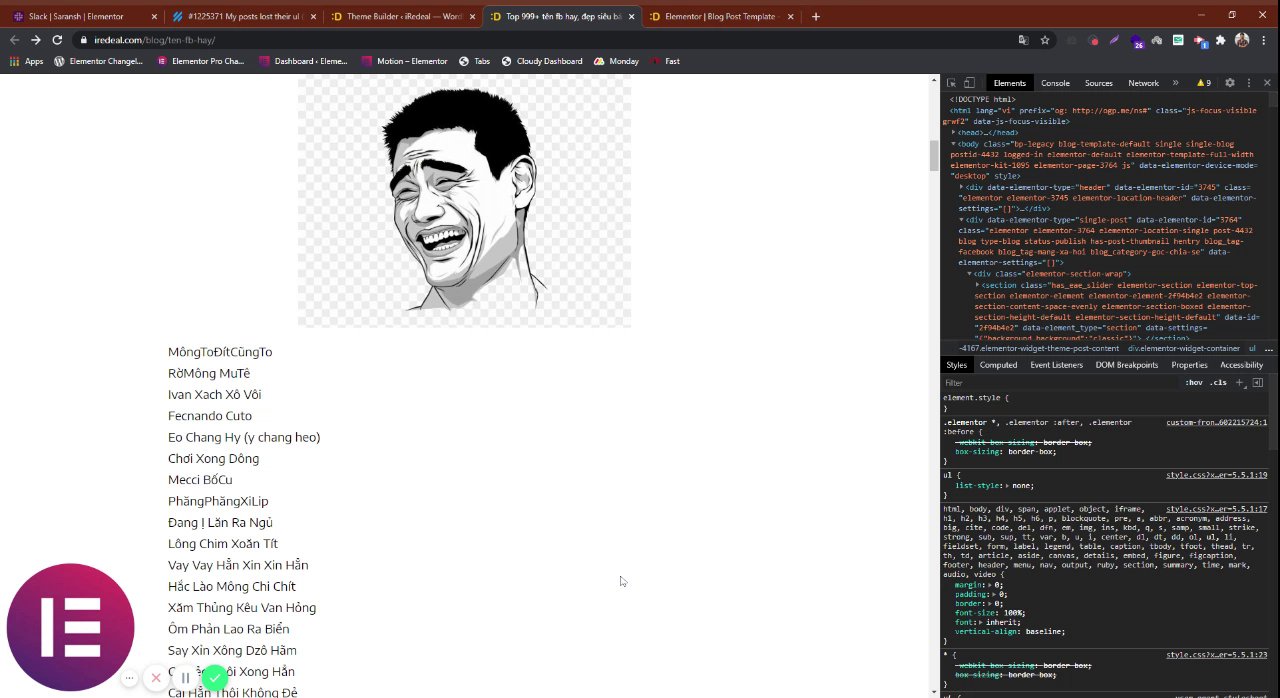
Task: Switch to the Theme Builder iRedeal tab
Action: [x=403, y=16]
